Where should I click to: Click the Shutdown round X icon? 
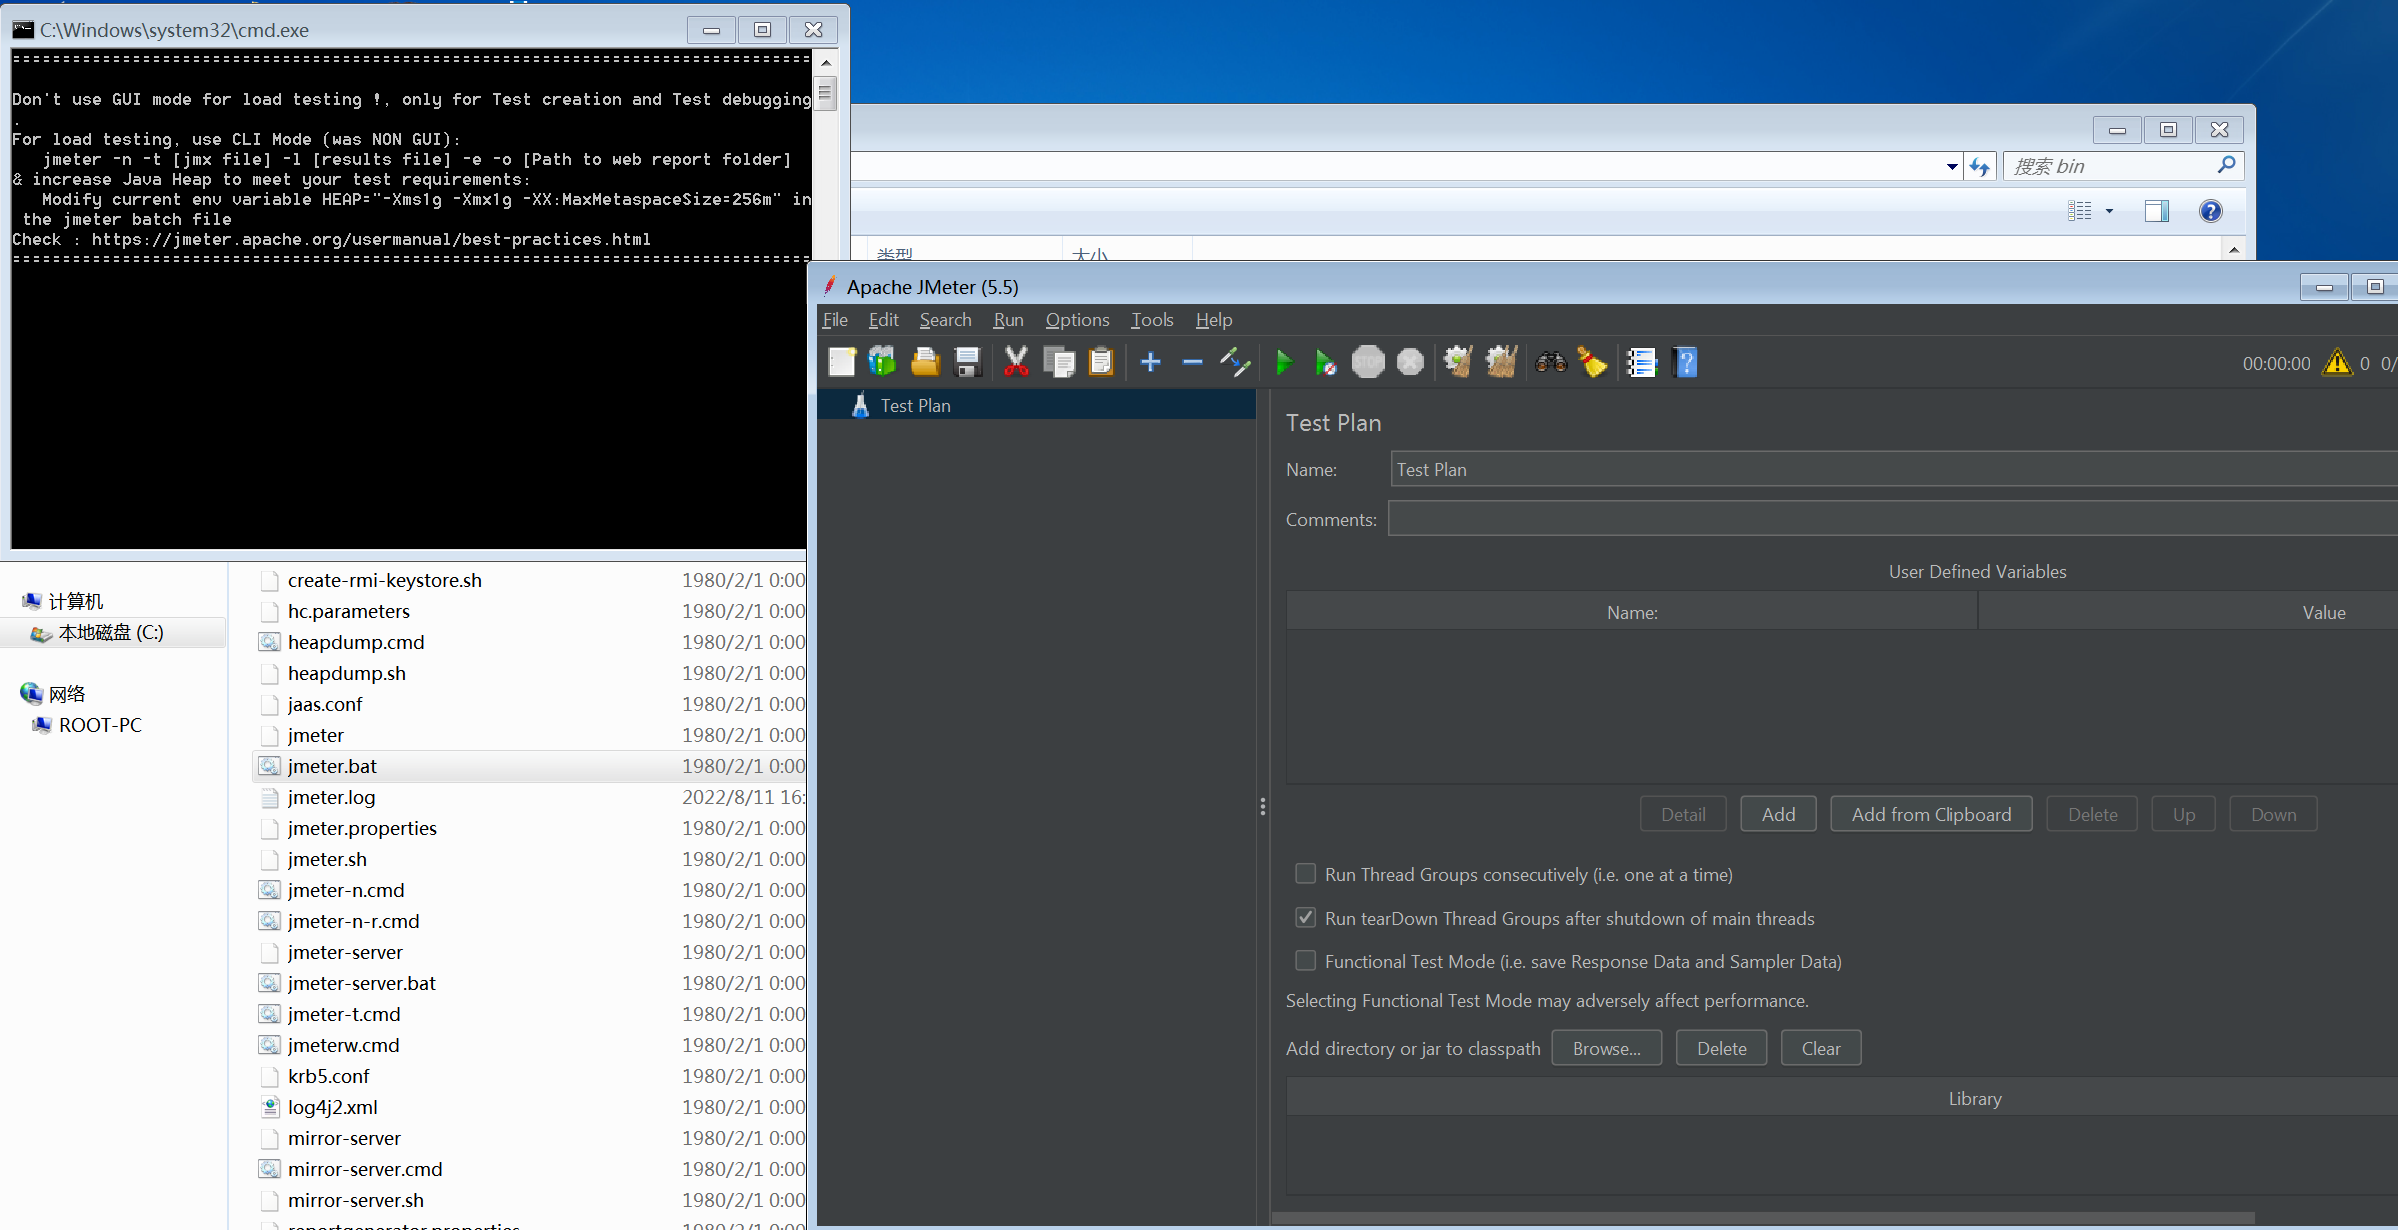1410,362
